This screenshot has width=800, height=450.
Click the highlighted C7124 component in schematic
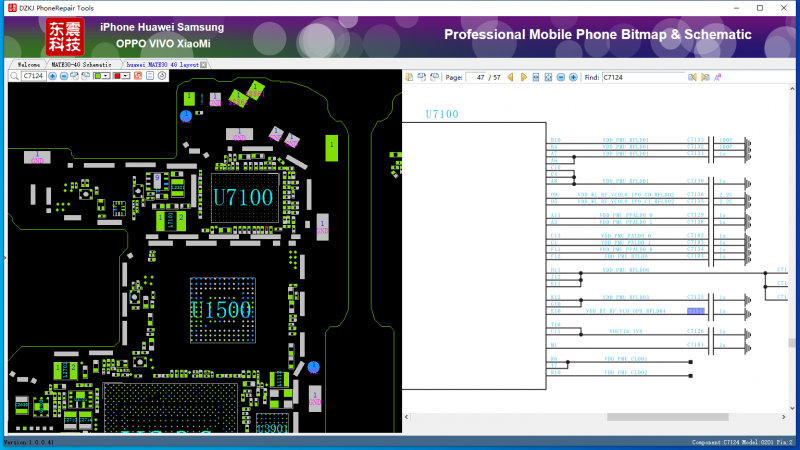[695, 311]
